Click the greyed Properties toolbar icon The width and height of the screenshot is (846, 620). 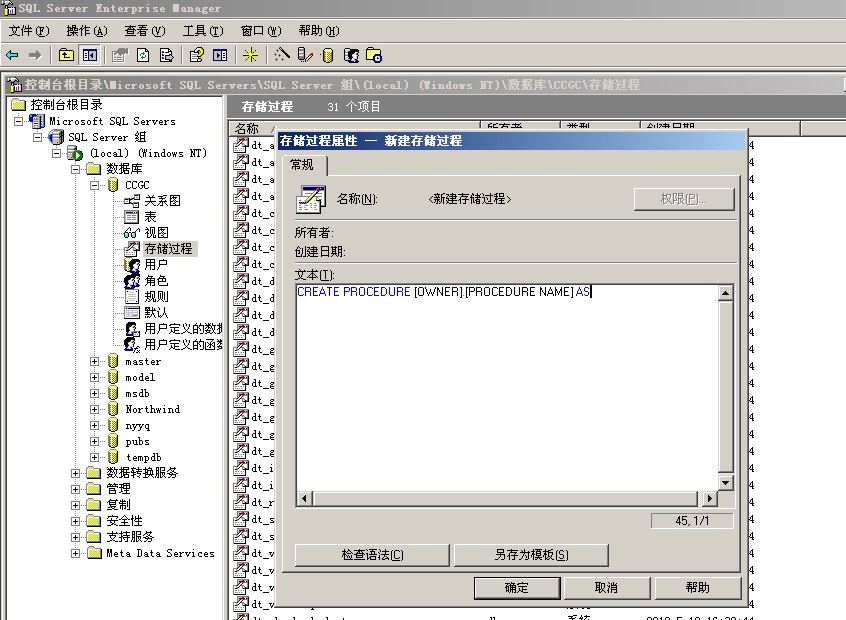(x=119, y=55)
